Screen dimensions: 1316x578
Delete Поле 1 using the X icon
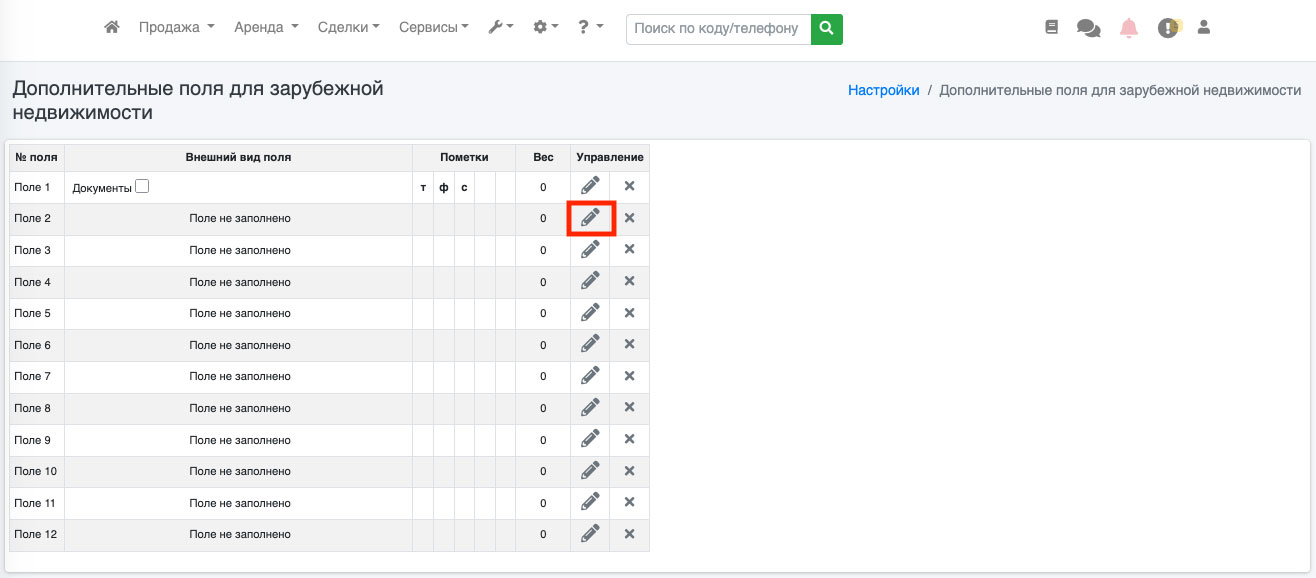point(629,186)
